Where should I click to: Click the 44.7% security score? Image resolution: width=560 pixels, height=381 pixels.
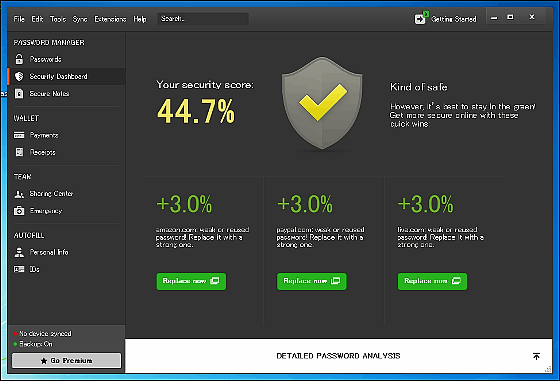tap(196, 111)
